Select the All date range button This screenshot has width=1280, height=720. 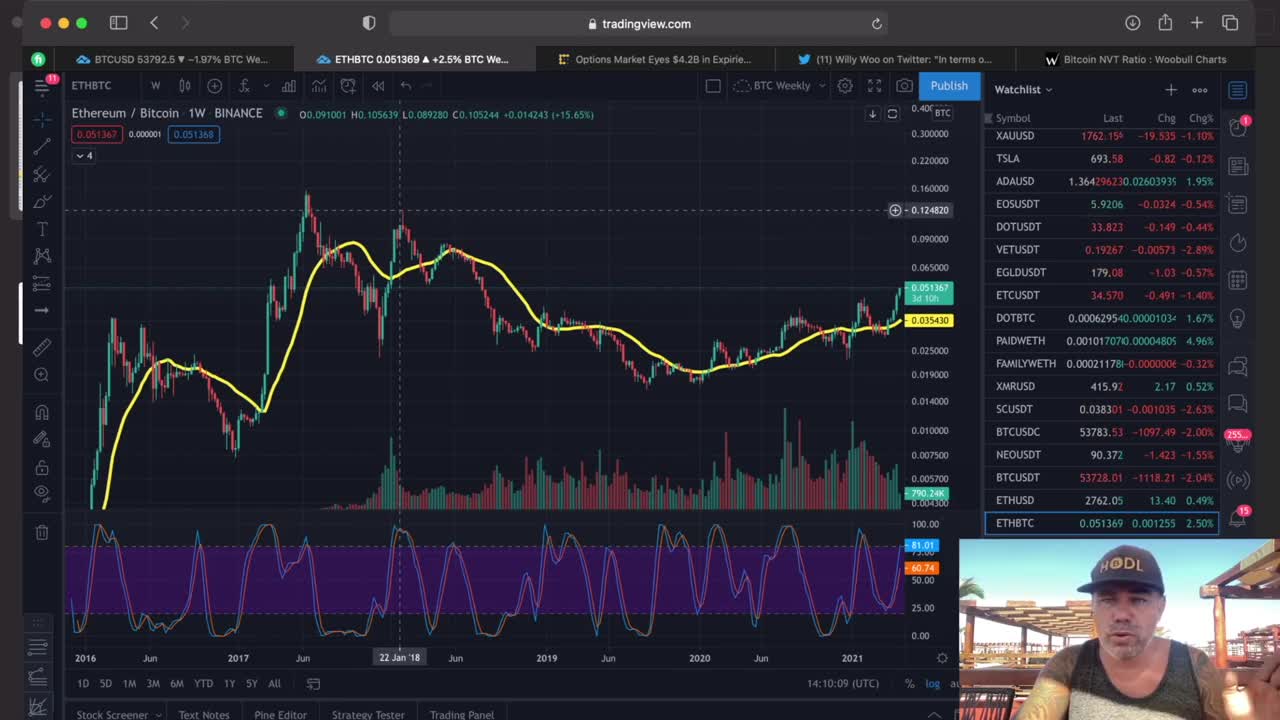(274, 684)
